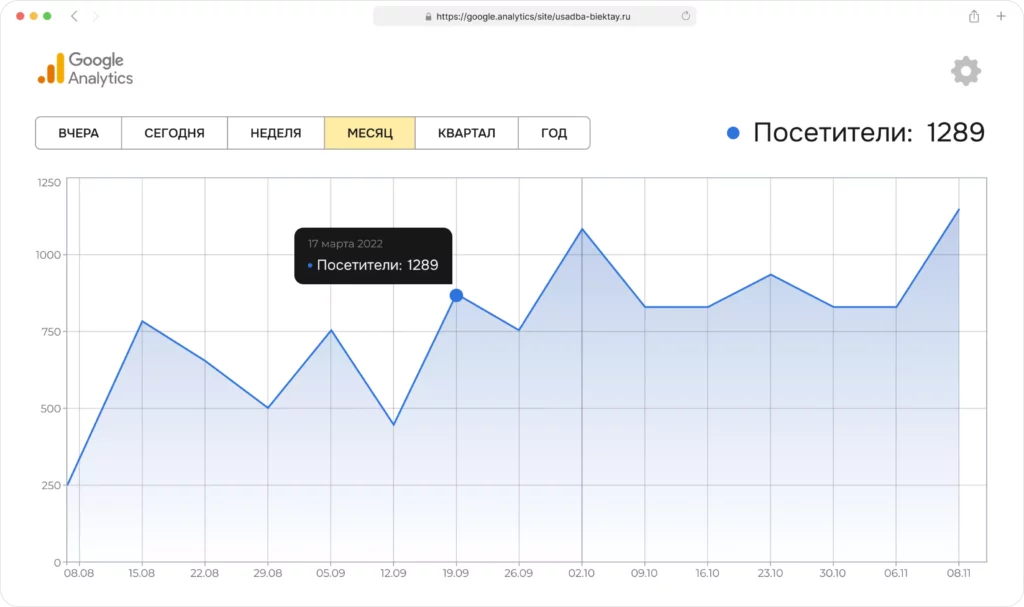Click the highlighted 19.09 data point

tap(456, 295)
